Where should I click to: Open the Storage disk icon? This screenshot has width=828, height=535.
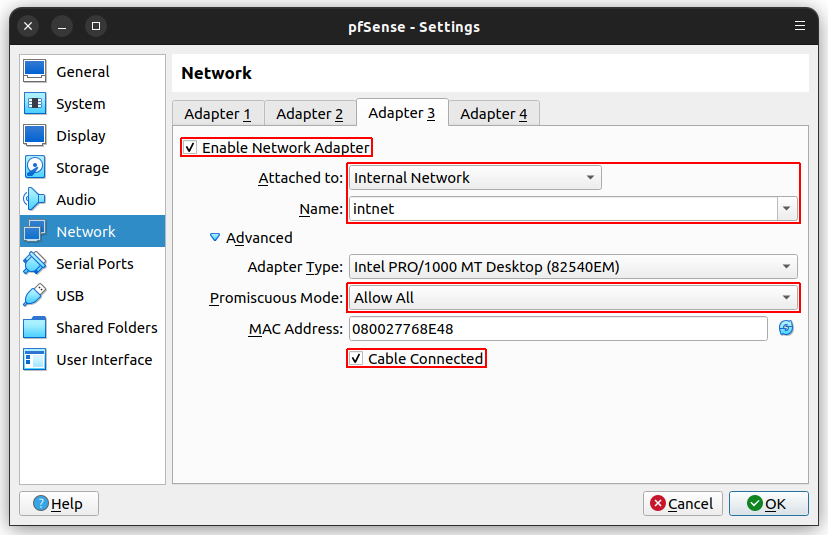click(x=34, y=167)
